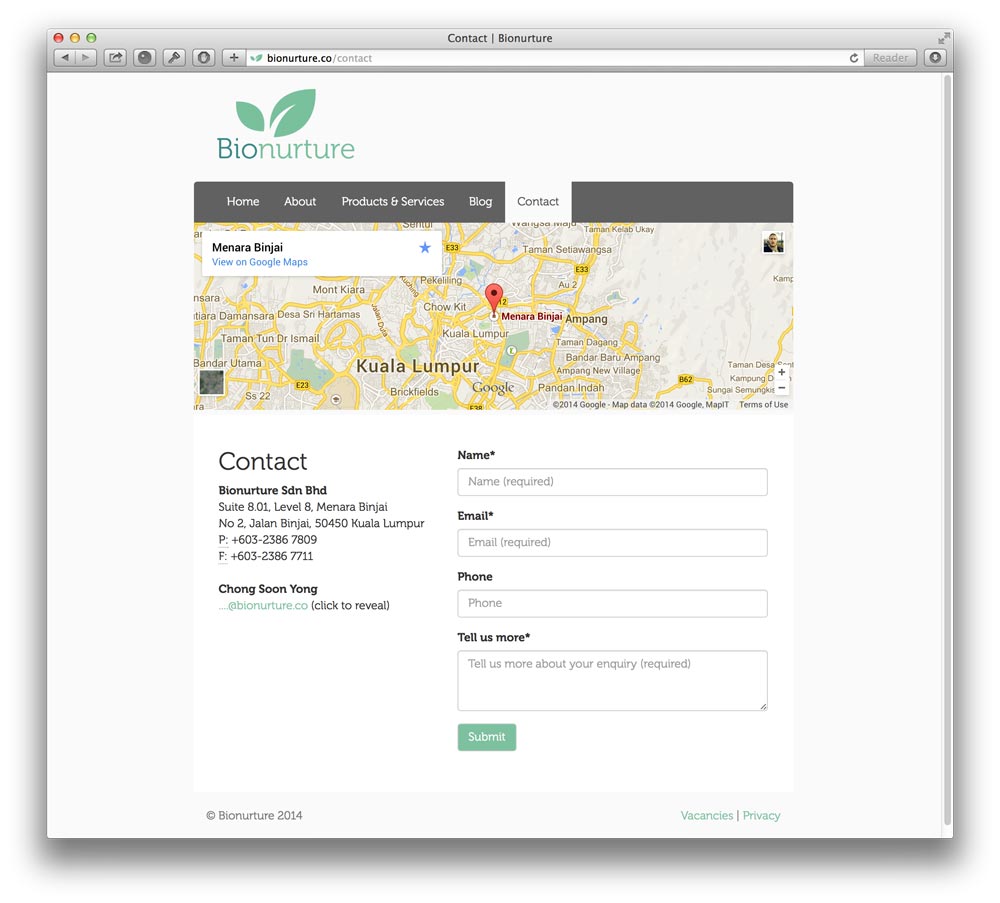
Task: Click the Reader button
Action: point(890,58)
